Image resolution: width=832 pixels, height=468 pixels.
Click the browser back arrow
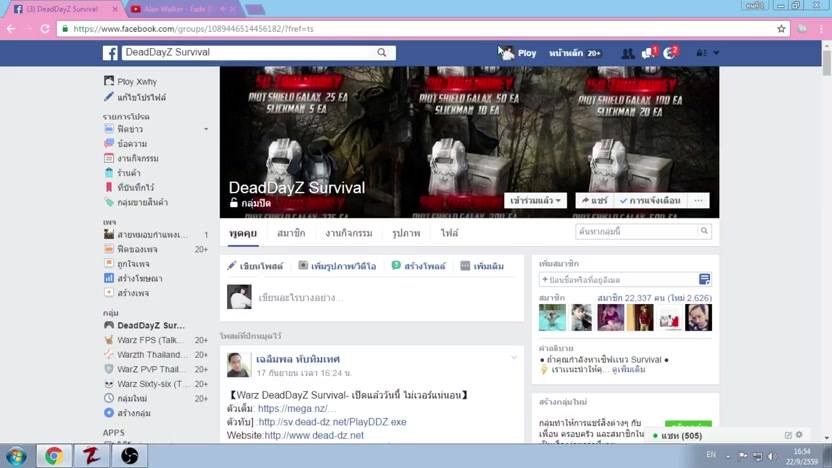(11, 29)
